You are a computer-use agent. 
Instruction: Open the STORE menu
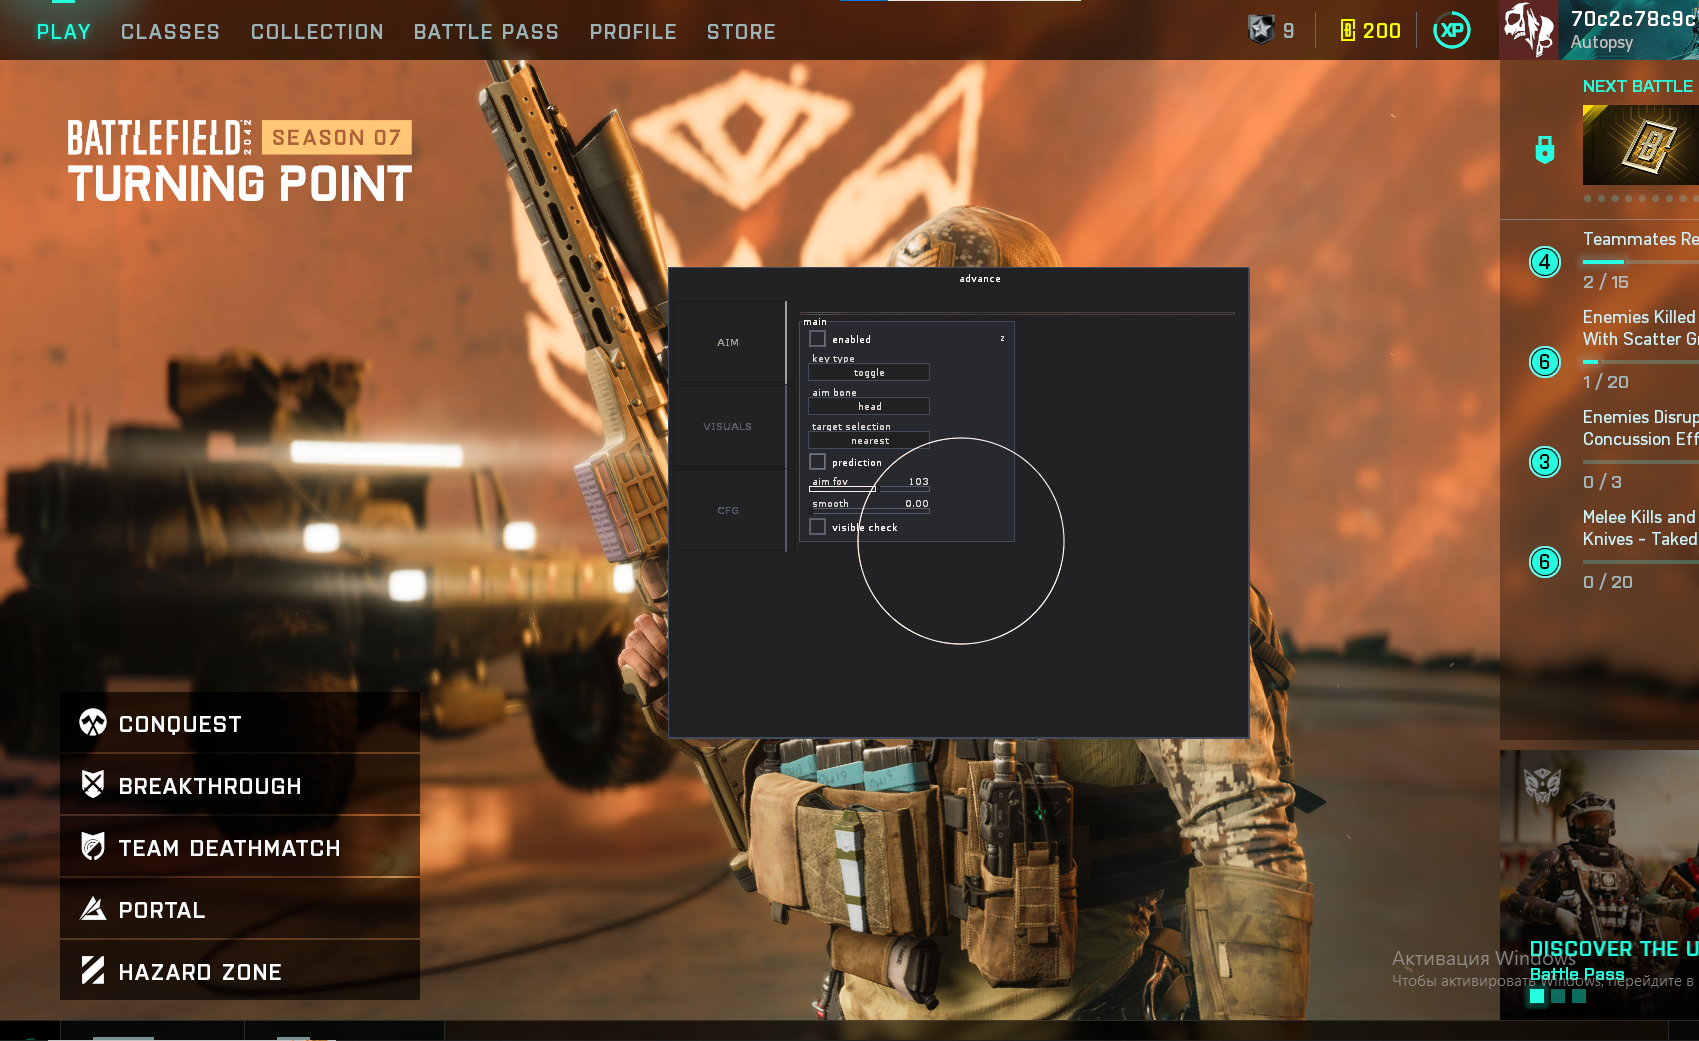(x=741, y=32)
